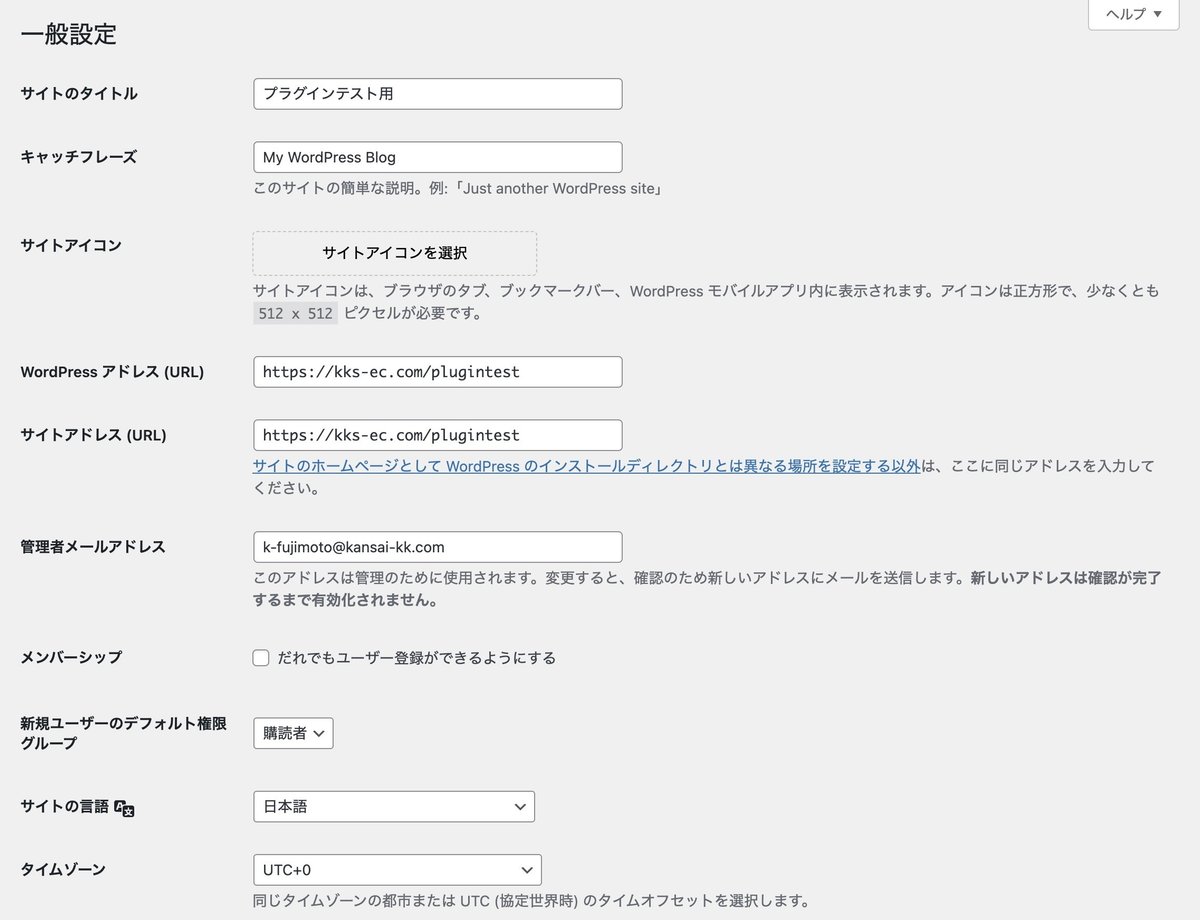
Task: Click the WordPress アドレス (URL) label
Action: tap(112, 372)
